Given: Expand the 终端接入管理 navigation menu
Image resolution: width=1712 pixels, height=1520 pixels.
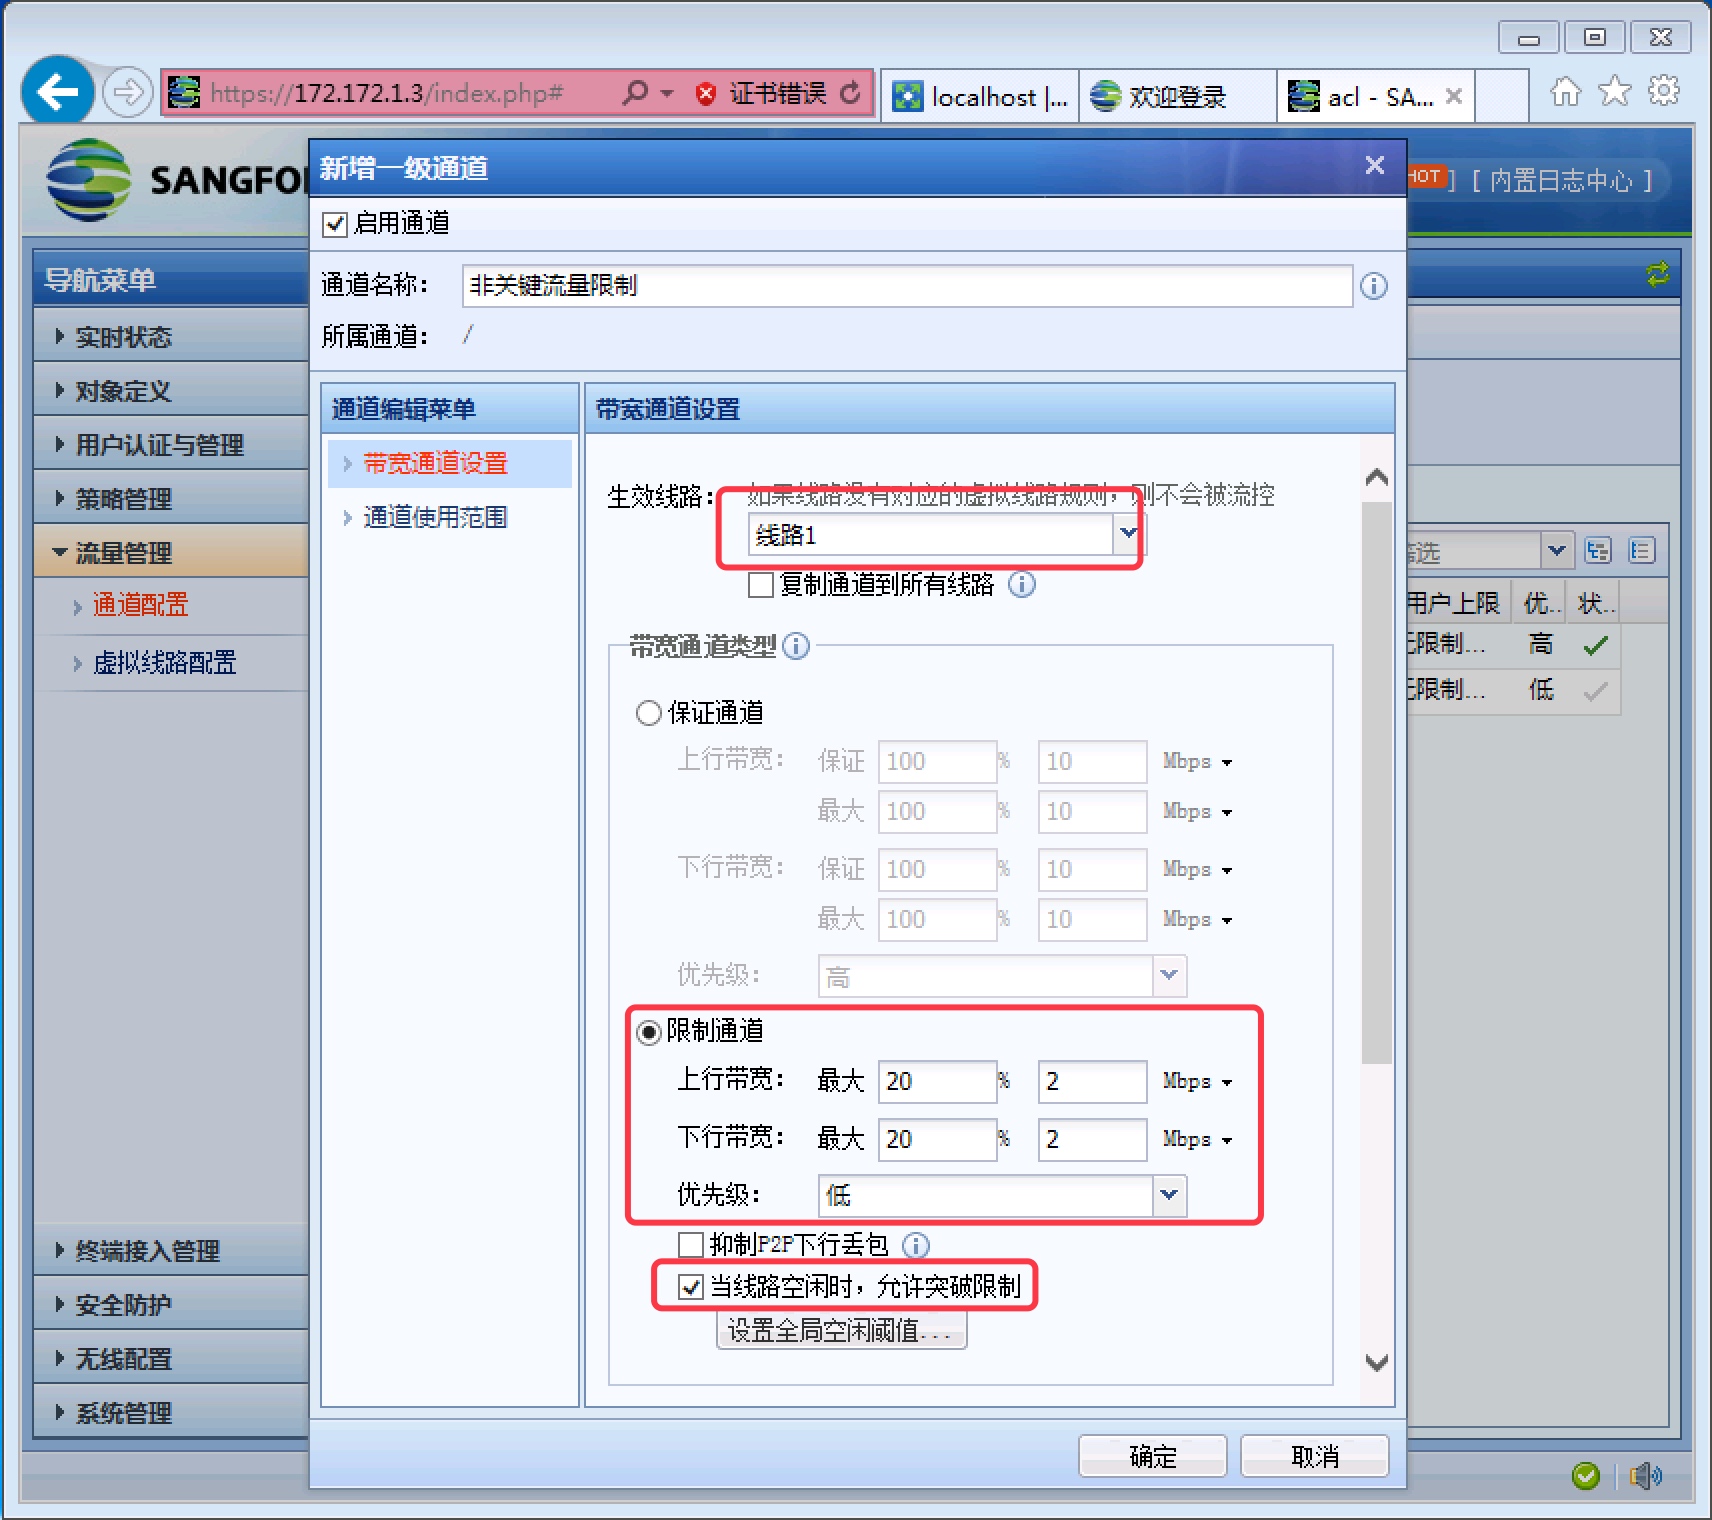Looking at the screenshot, I should click(x=171, y=1250).
